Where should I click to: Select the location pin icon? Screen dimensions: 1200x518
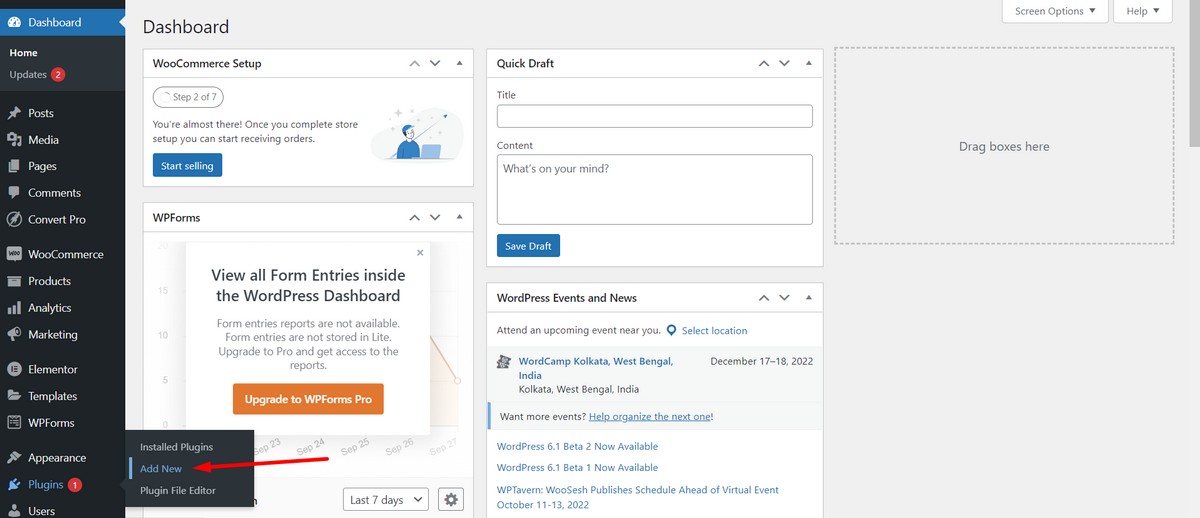click(672, 330)
